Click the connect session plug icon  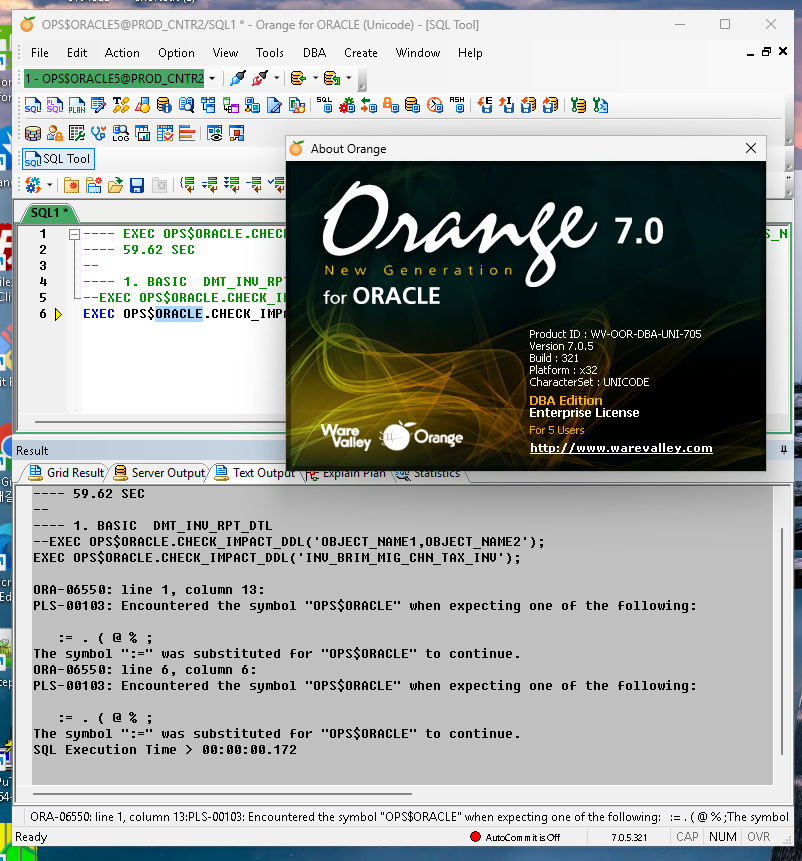(x=237, y=78)
